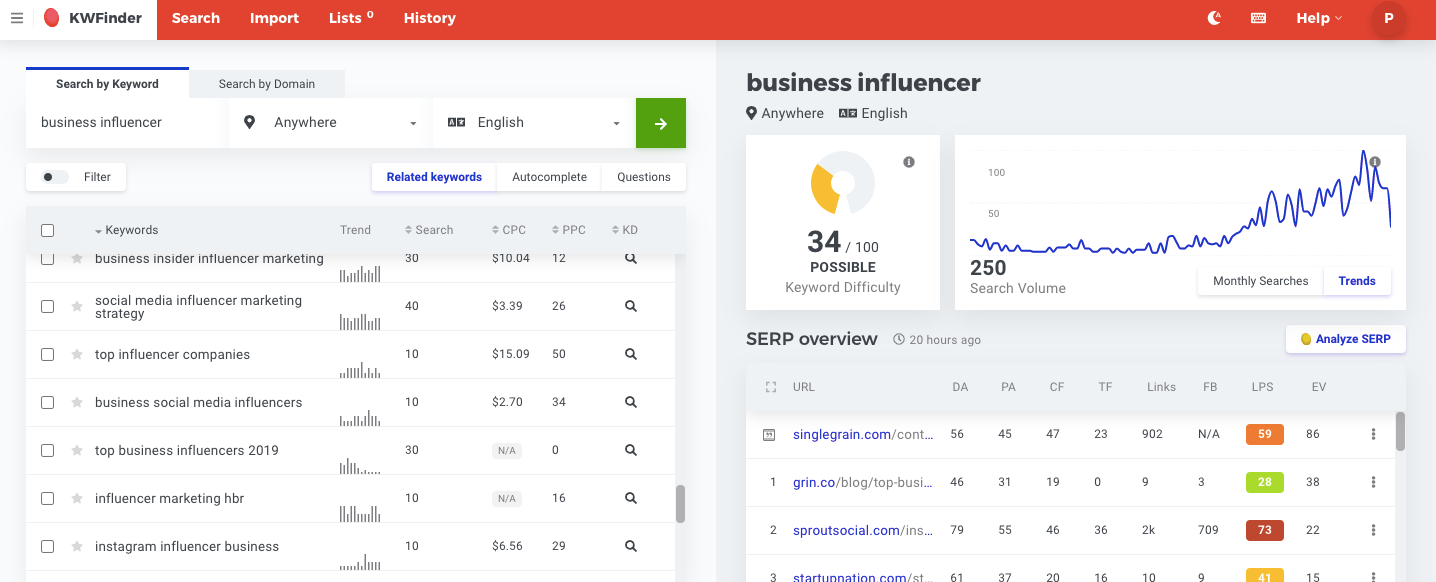Star business social media influencers keyword
The width and height of the screenshot is (1436, 582).
tap(77, 403)
